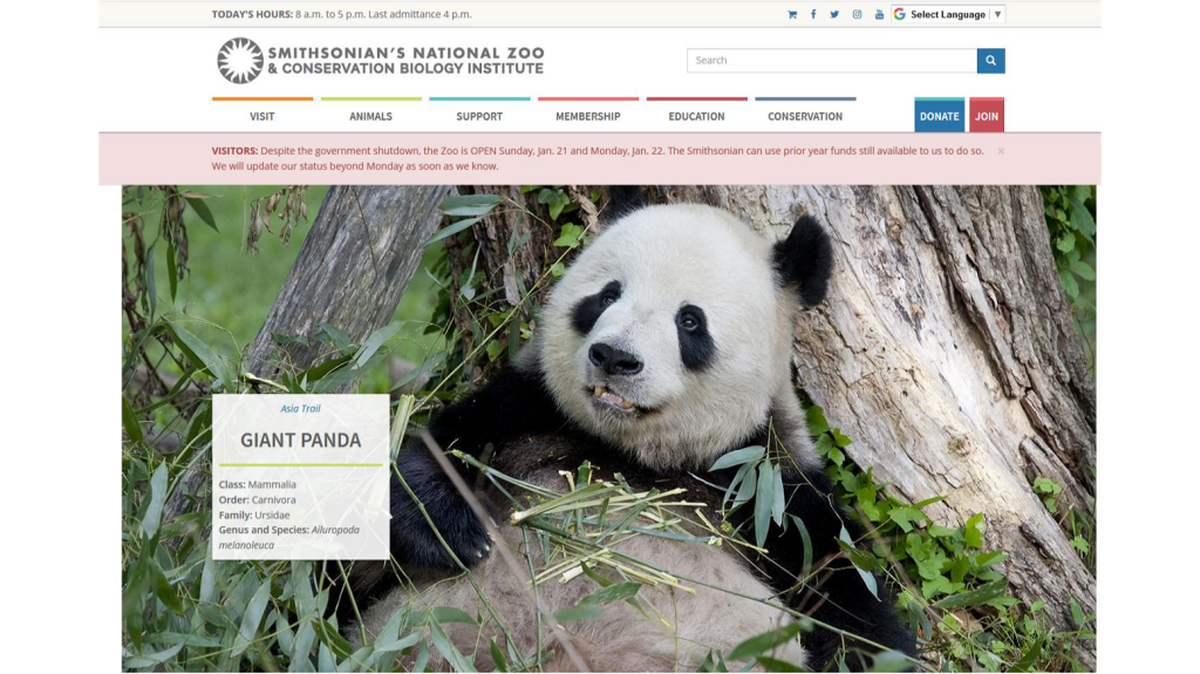This screenshot has height=674, width=1200.
Task: Click the Giant Panda heading
Action: click(x=301, y=440)
